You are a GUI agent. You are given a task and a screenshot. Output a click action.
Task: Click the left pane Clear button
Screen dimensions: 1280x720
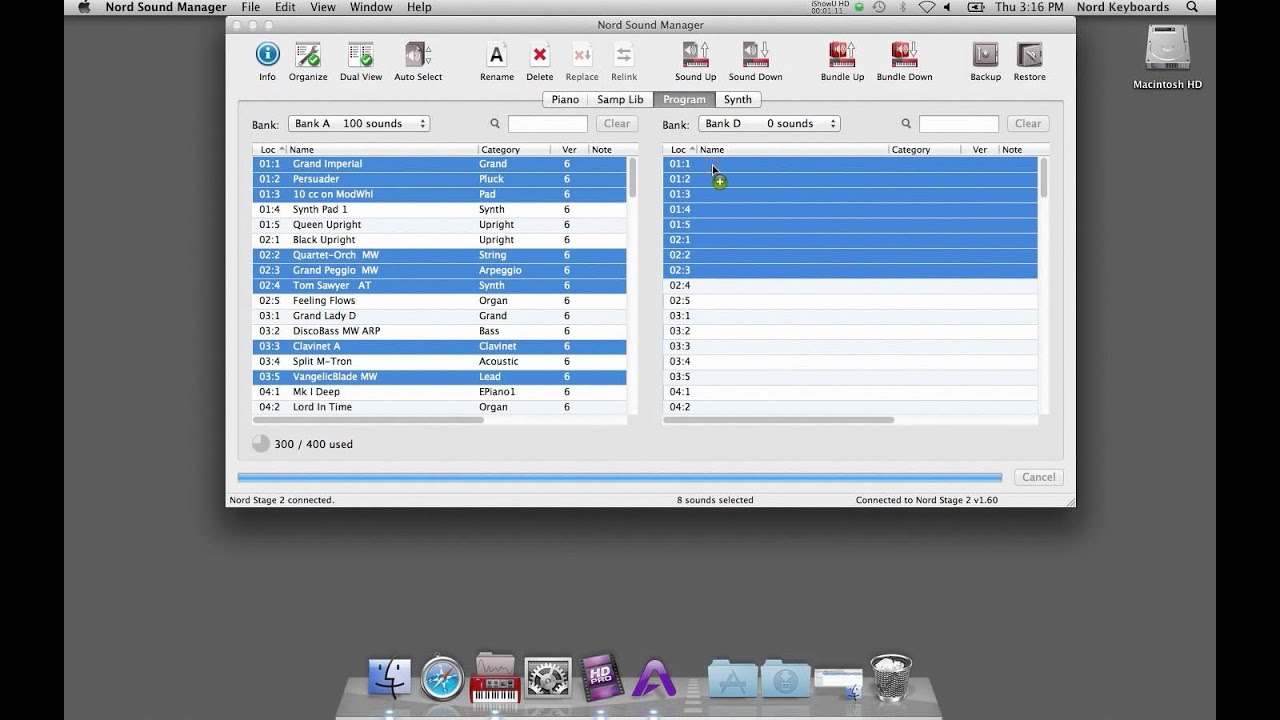point(617,124)
